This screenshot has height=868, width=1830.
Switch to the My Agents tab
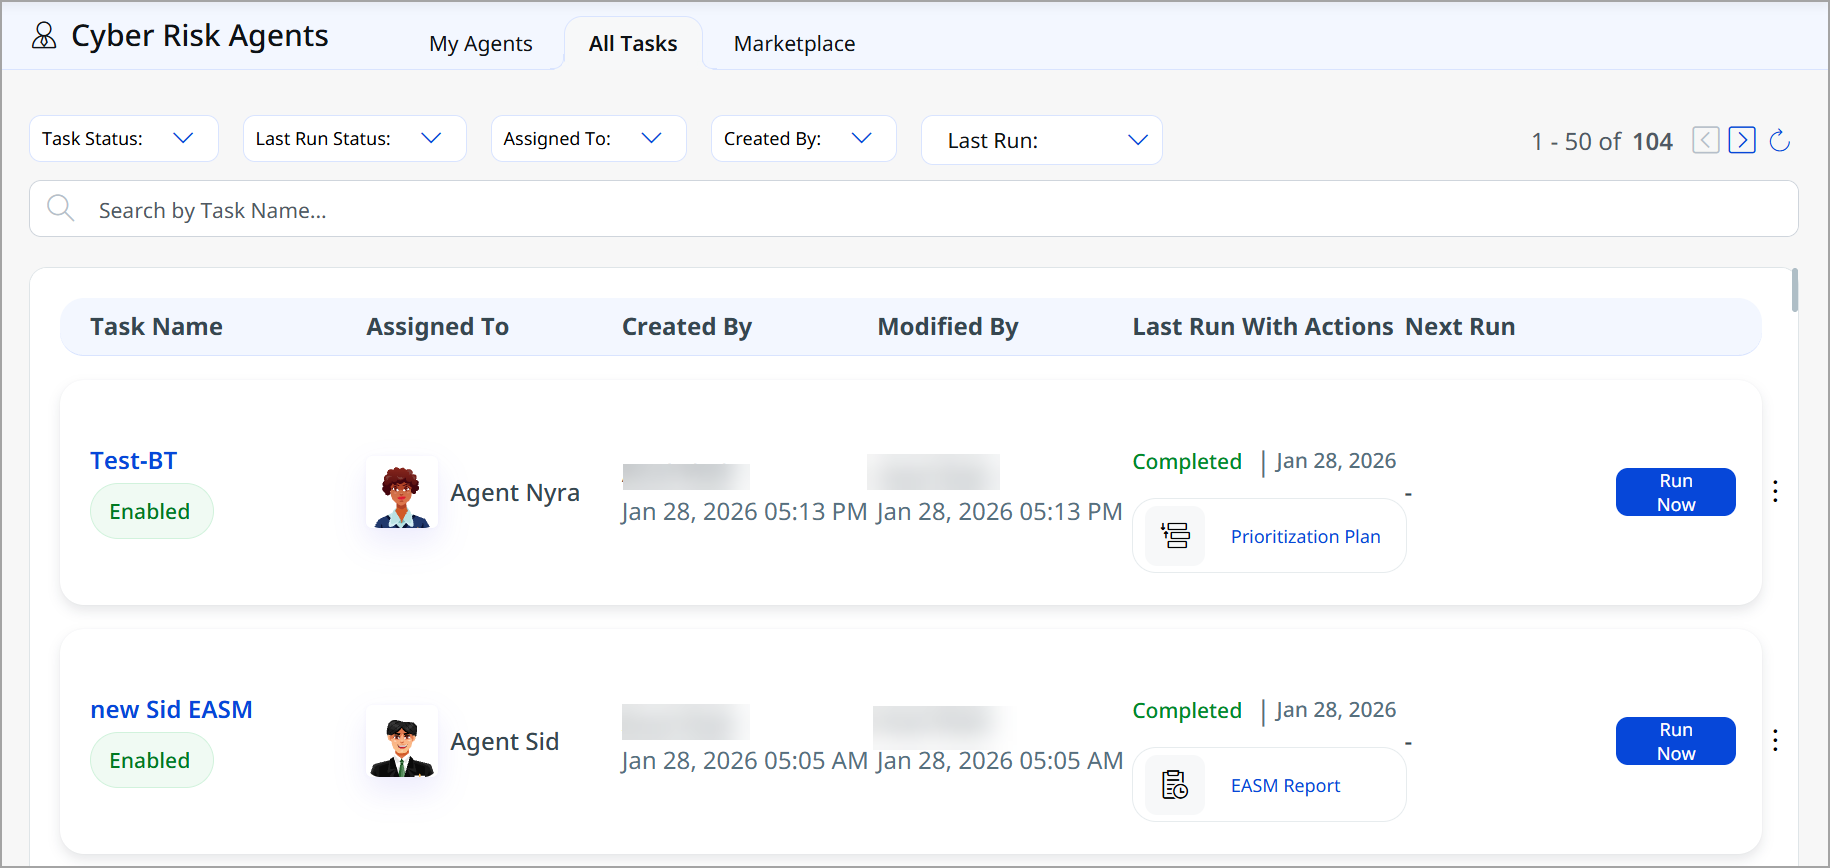(481, 44)
